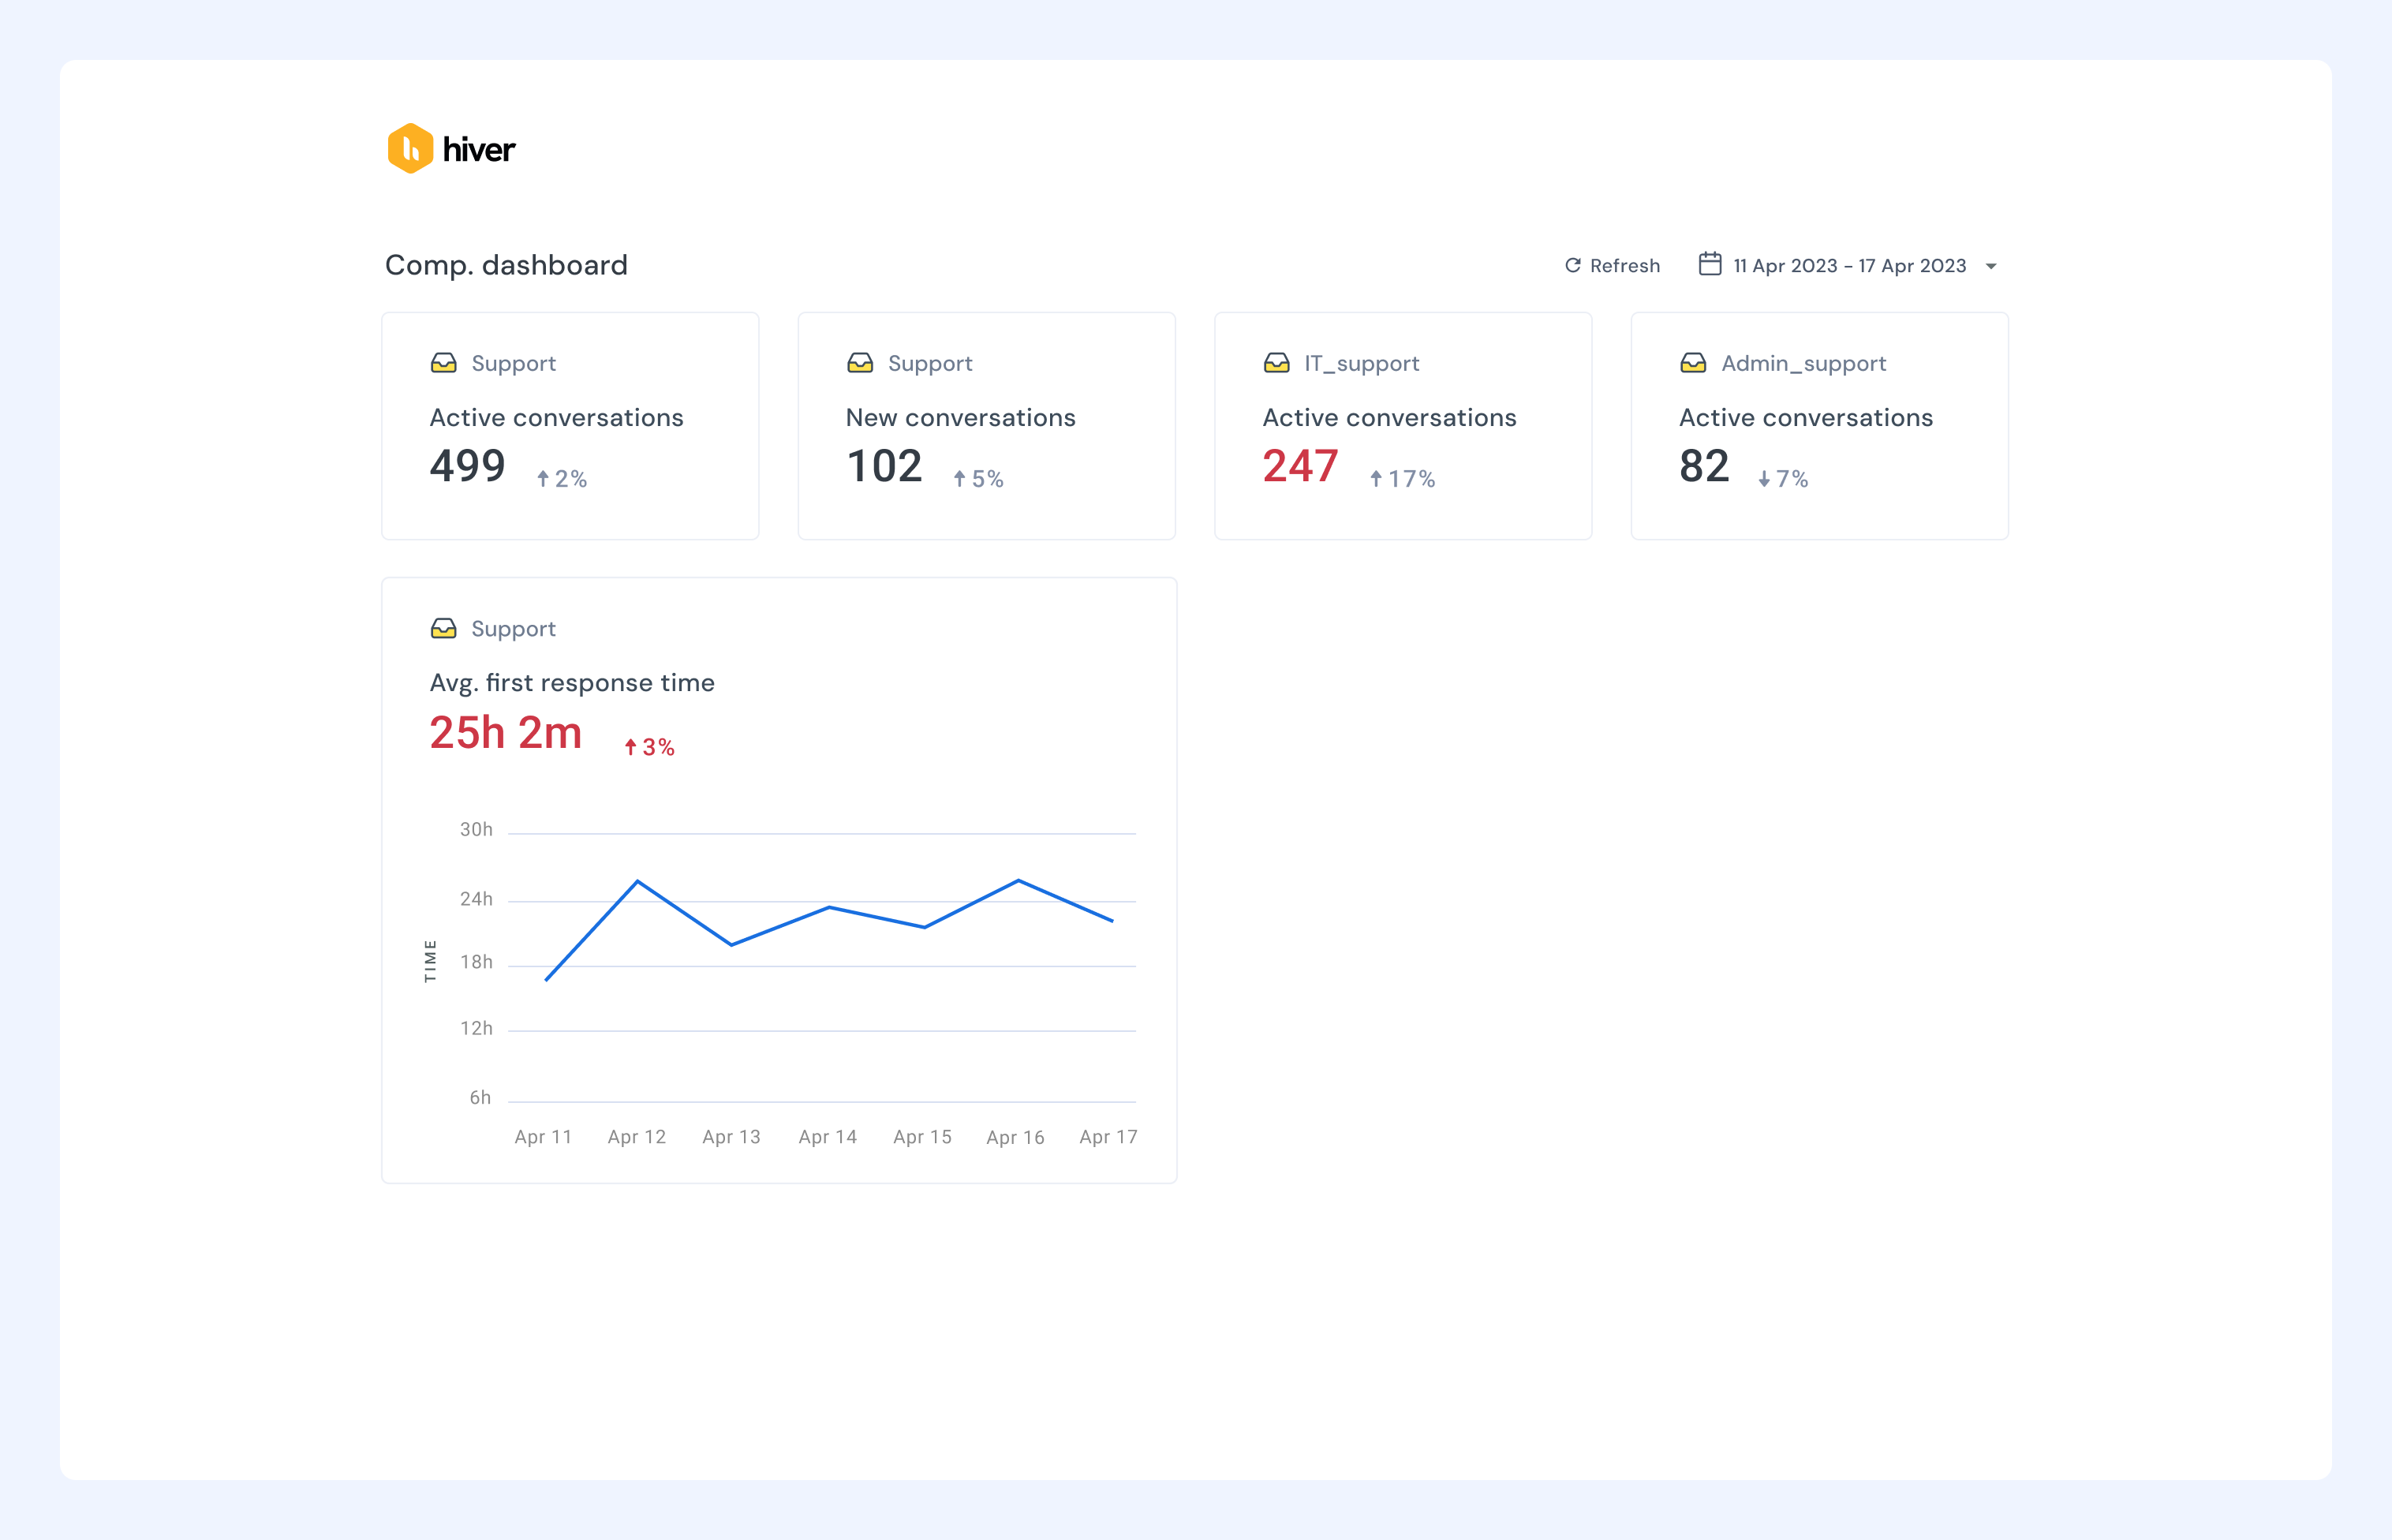The width and height of the screenshot is (2392, 1540).
Task: Click the Apr 14 axis label
Action: click(x=828, y=1137)
